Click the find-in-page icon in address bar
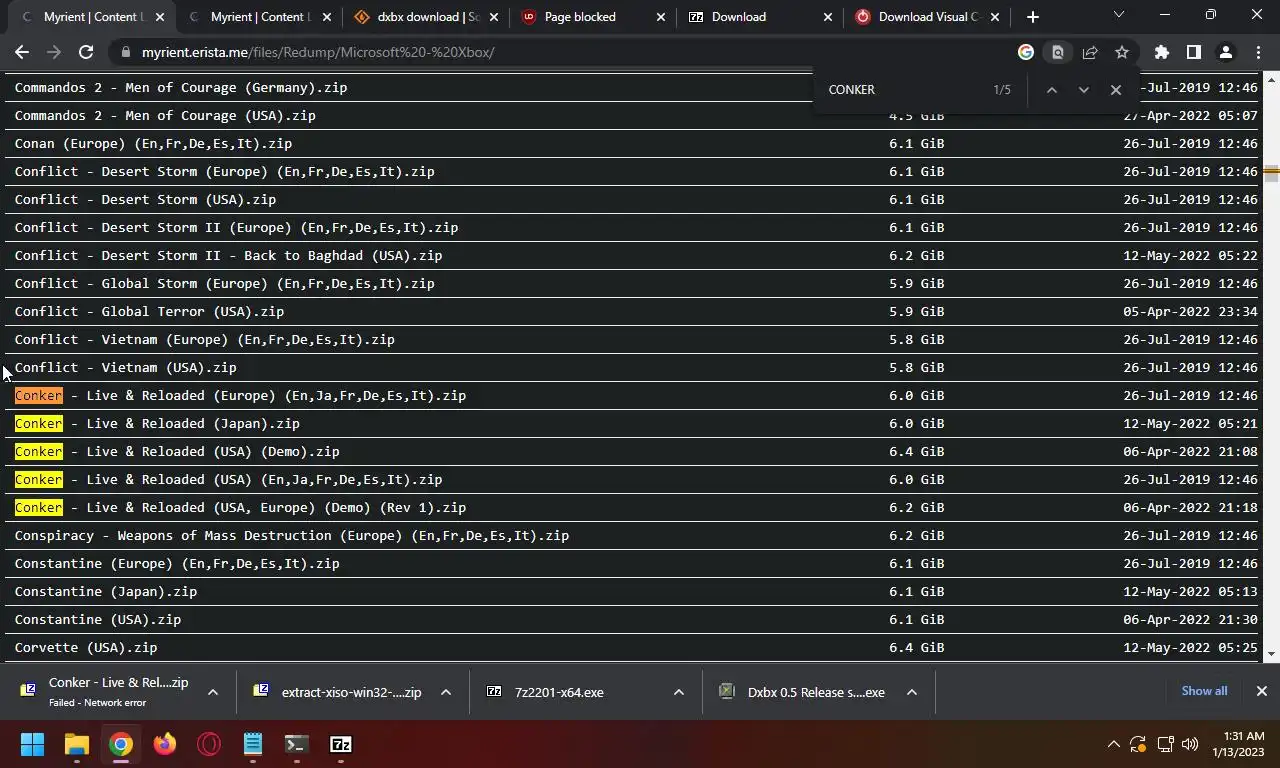 (1058, 52)
